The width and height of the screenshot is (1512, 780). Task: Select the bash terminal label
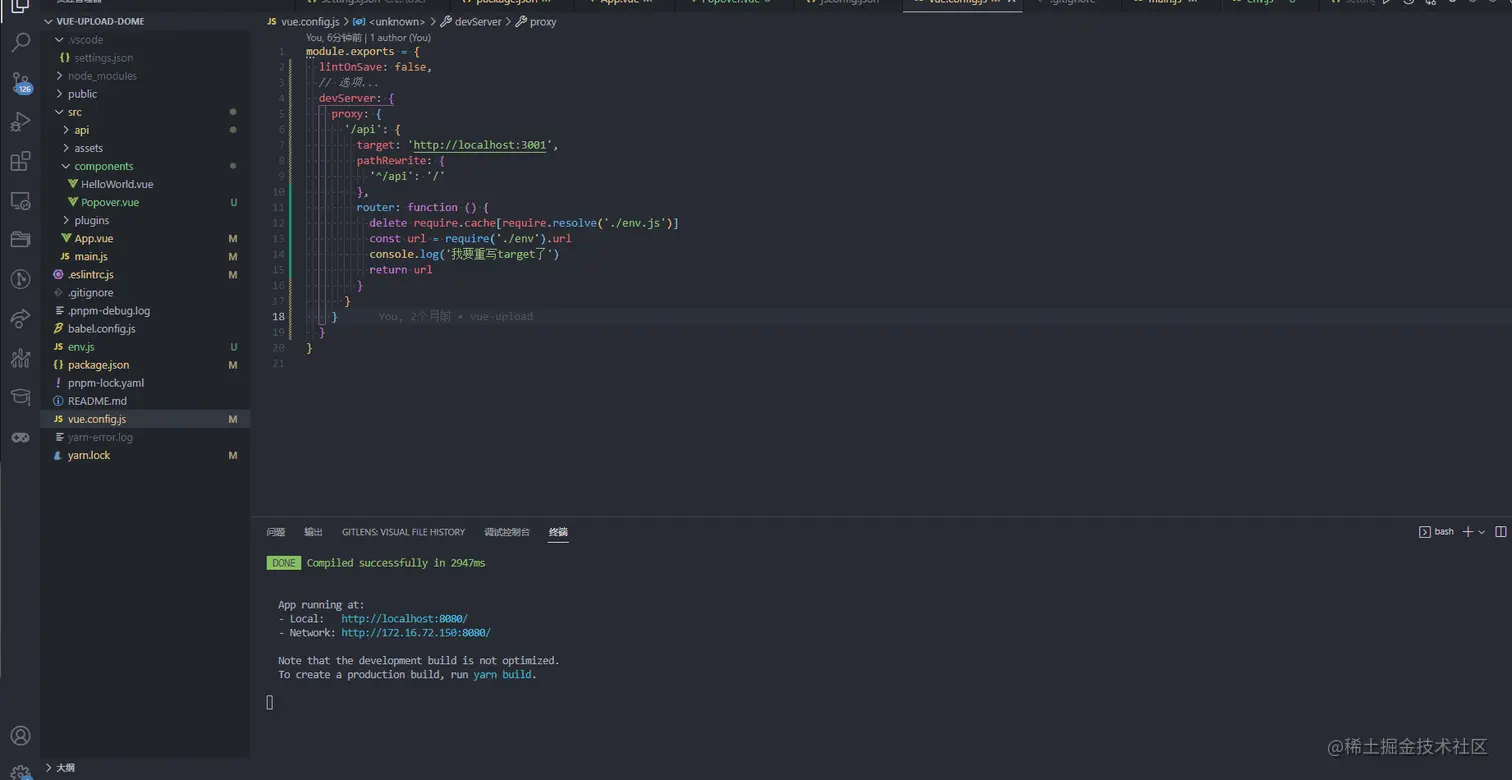[1436, 532]
